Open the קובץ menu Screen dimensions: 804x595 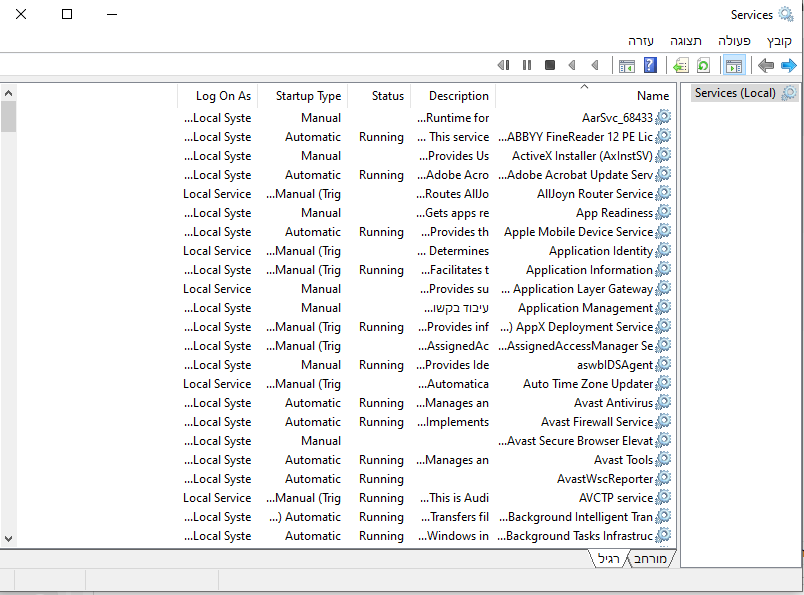point(779,41)
